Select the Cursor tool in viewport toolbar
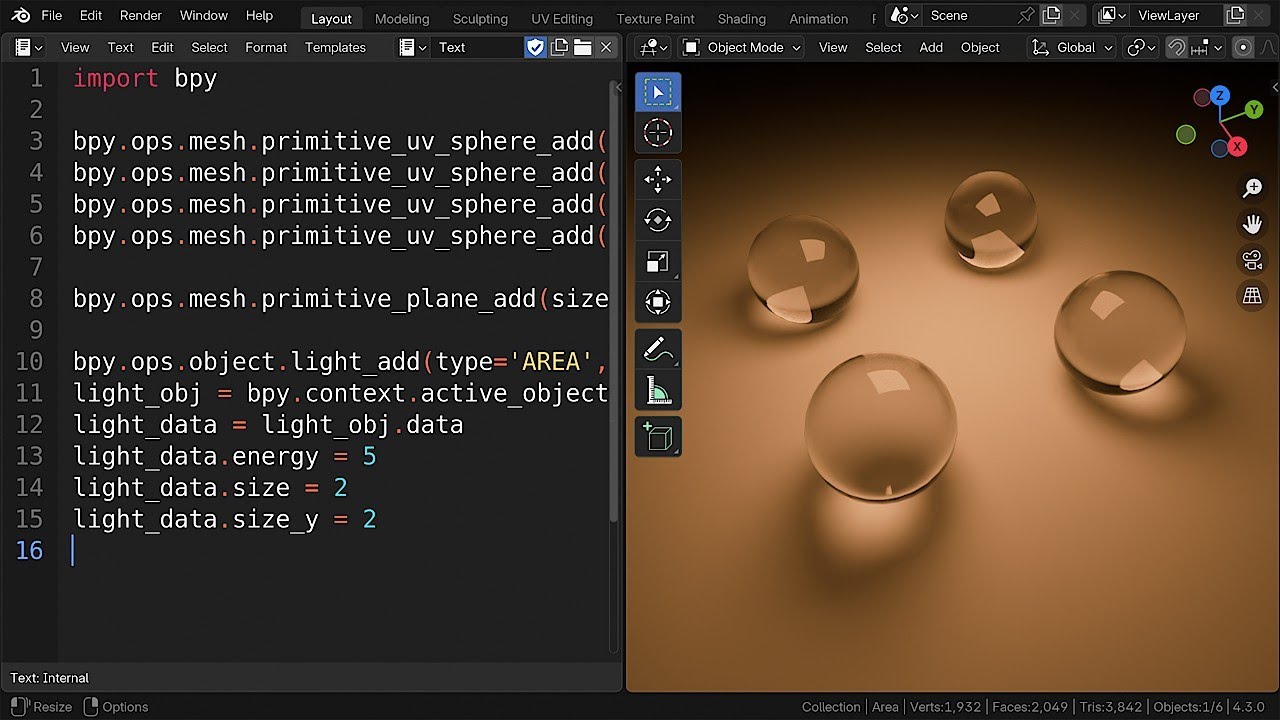Image resolution: width=1280 pixels, height=720 pixels. [x=658, y=132]
